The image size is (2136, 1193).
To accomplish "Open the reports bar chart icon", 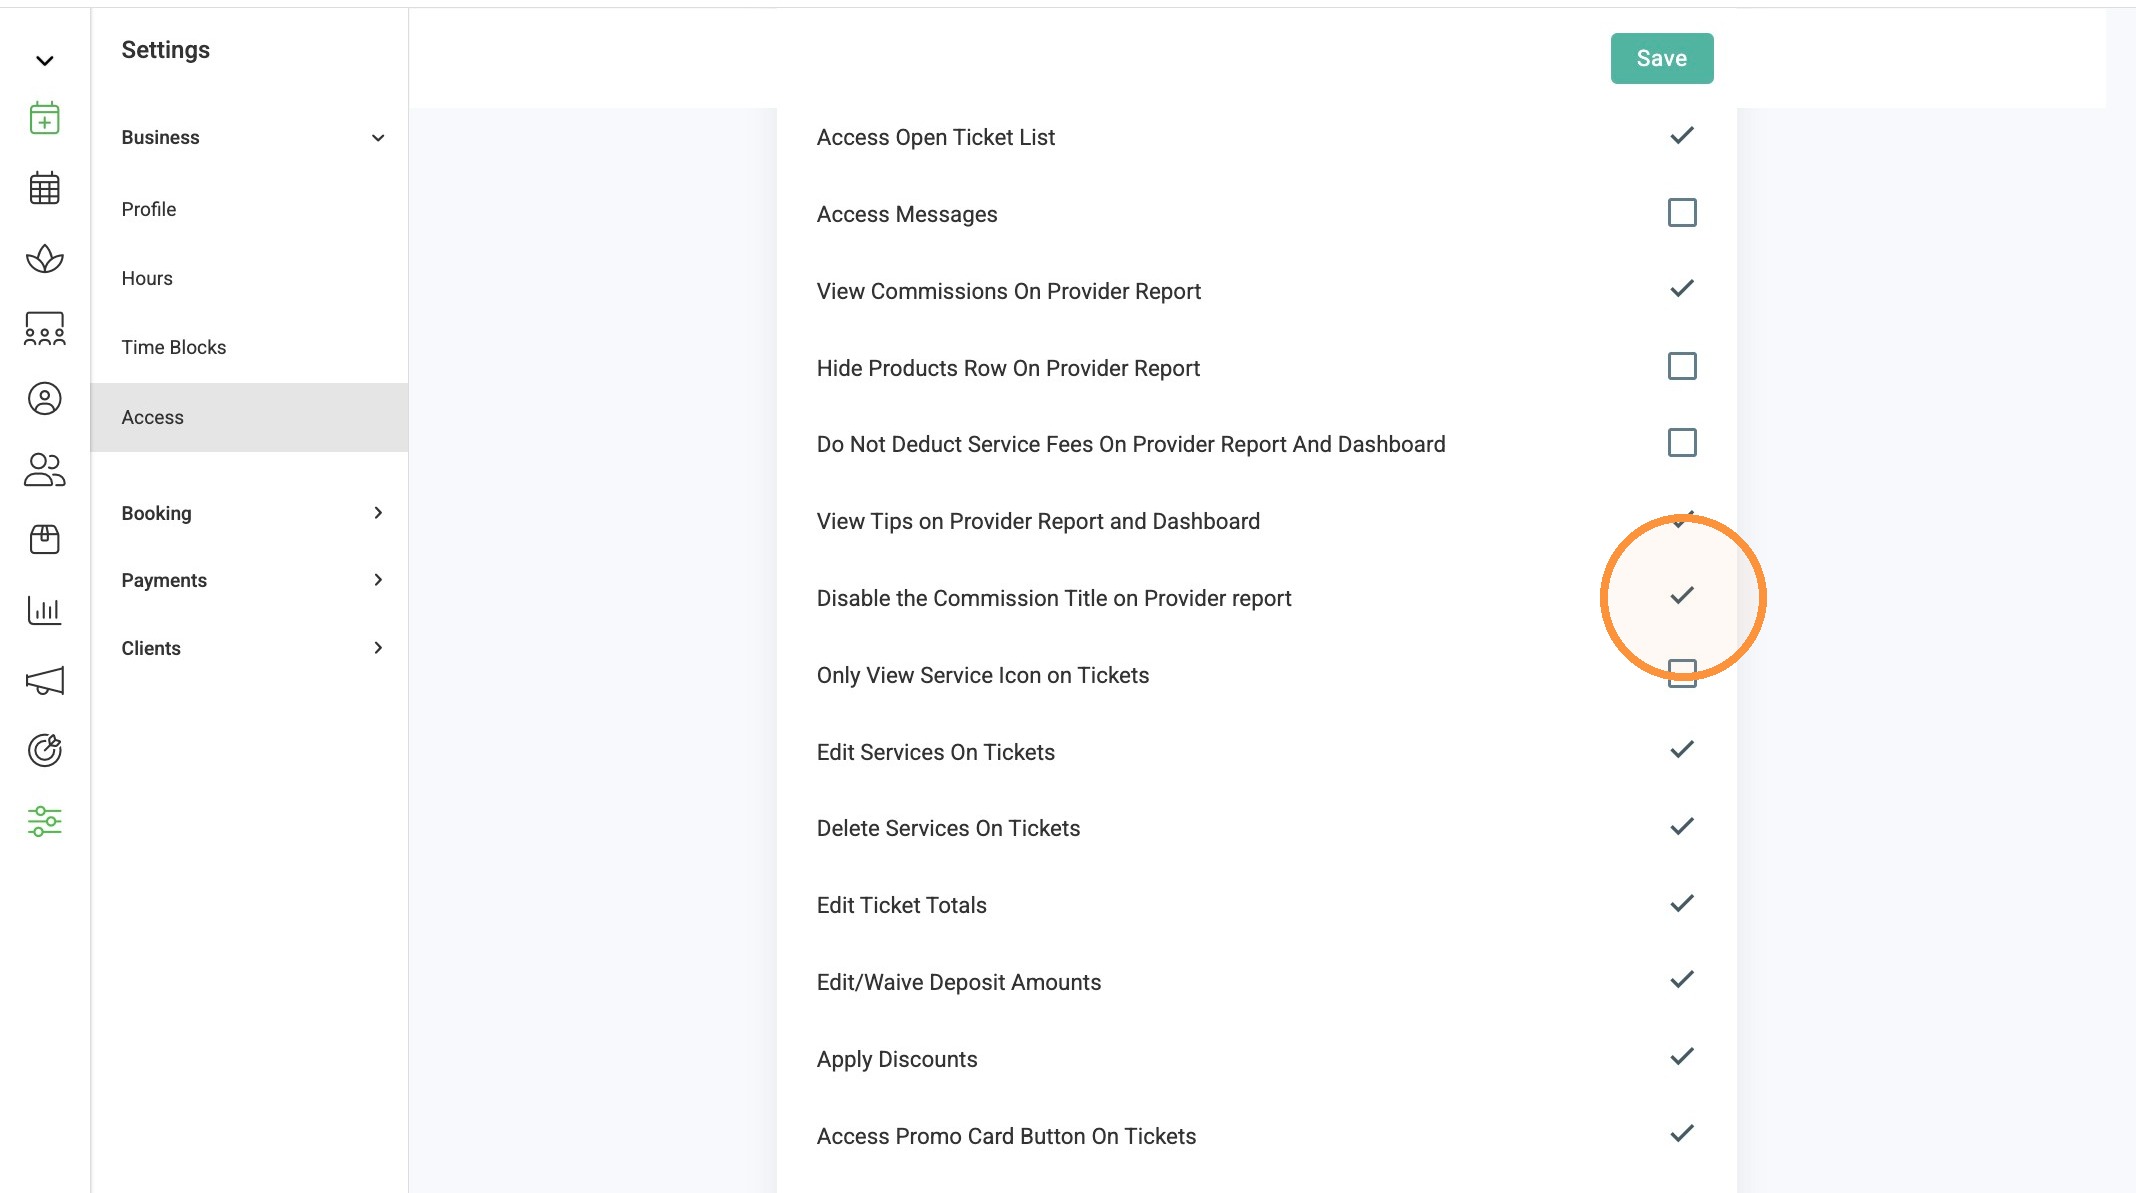I will coord(44,610).
